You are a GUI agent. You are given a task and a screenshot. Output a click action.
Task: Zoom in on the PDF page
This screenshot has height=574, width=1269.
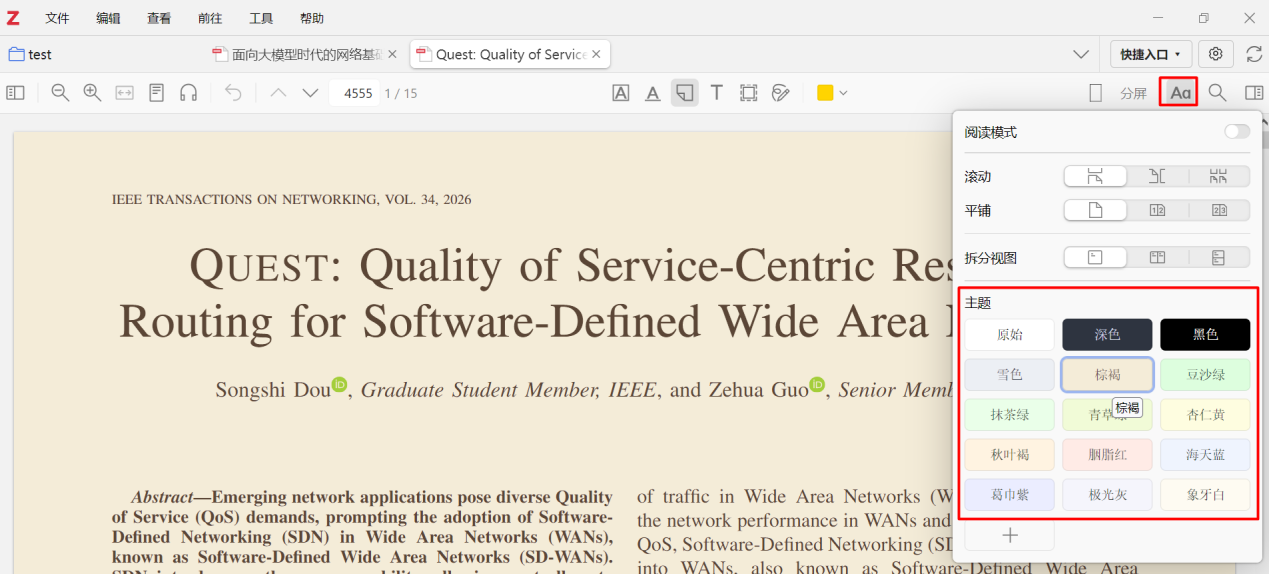[92, 93]
